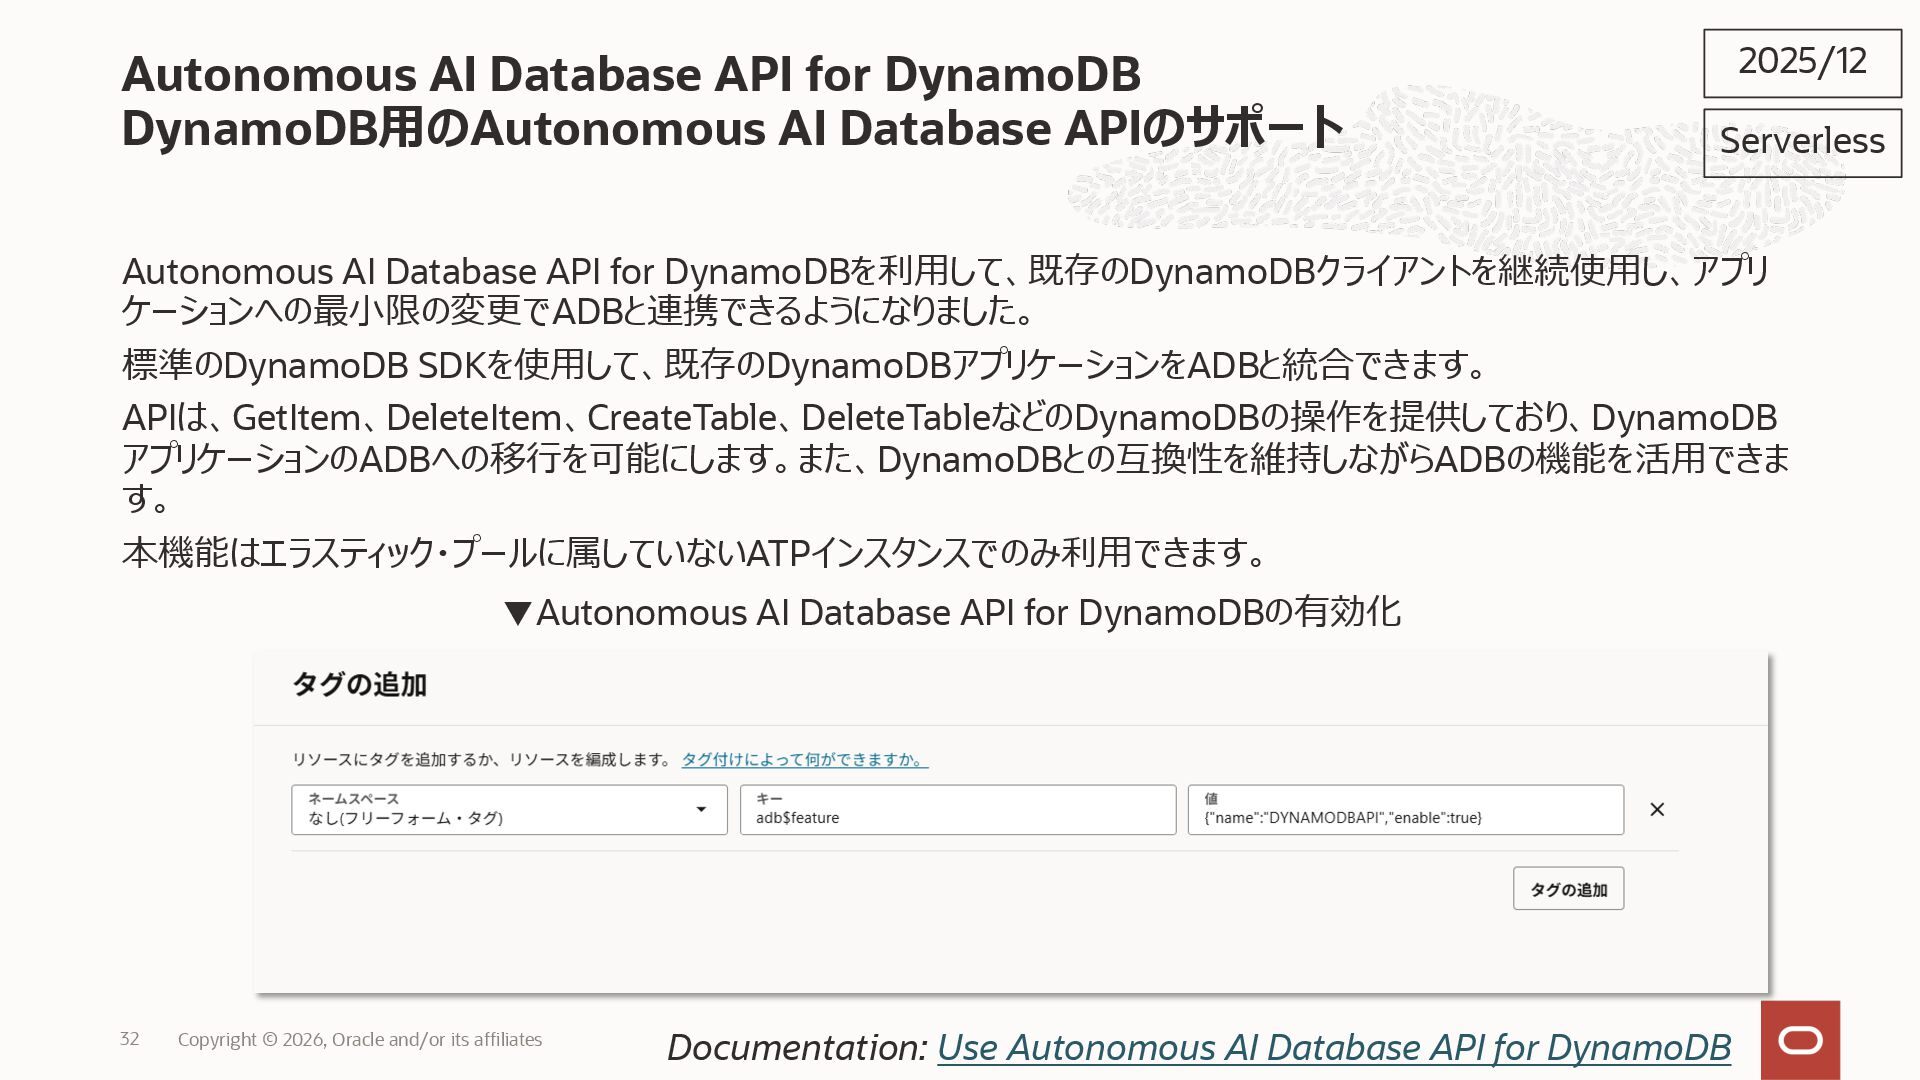Click the 2025/12 date box
Screen dimensions: 1920x1080
[x=1802, y=62]
